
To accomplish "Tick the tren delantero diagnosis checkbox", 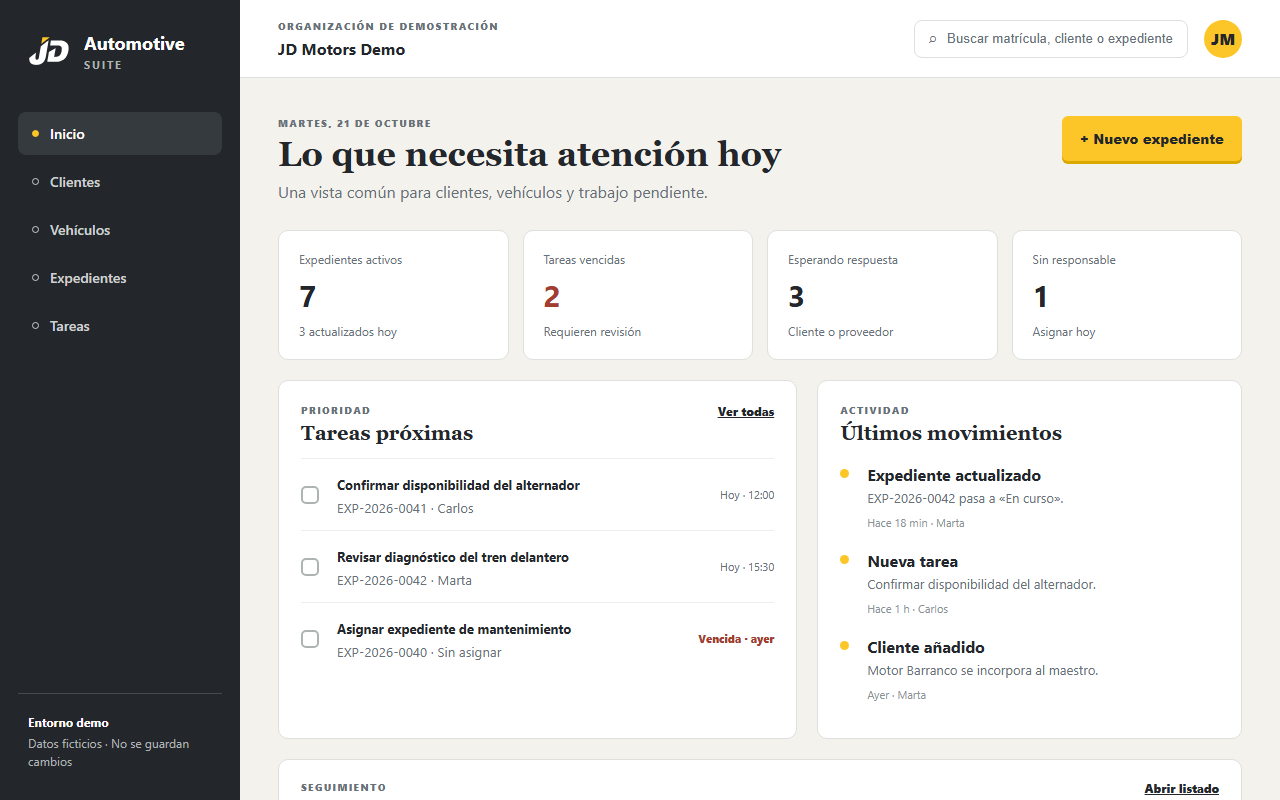I will click(x=310, y=567).
